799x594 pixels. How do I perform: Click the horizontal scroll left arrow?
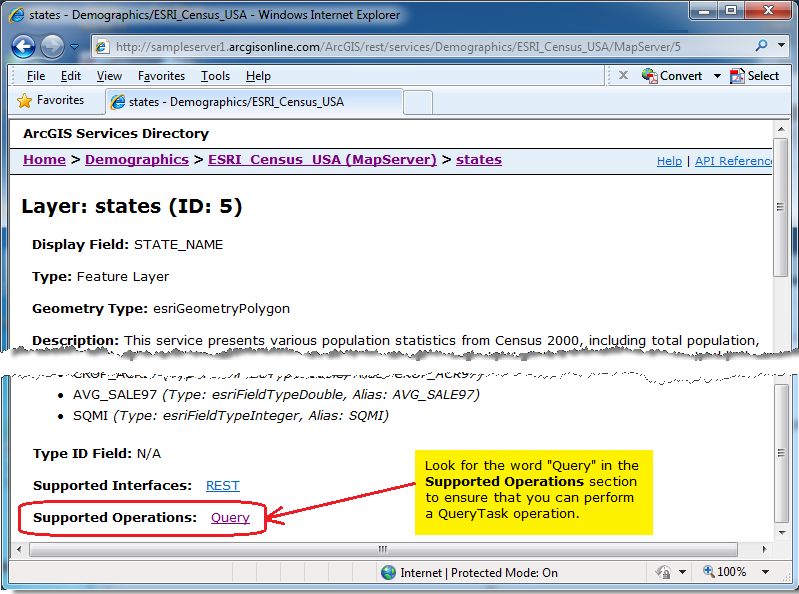(x=19, y=549)
